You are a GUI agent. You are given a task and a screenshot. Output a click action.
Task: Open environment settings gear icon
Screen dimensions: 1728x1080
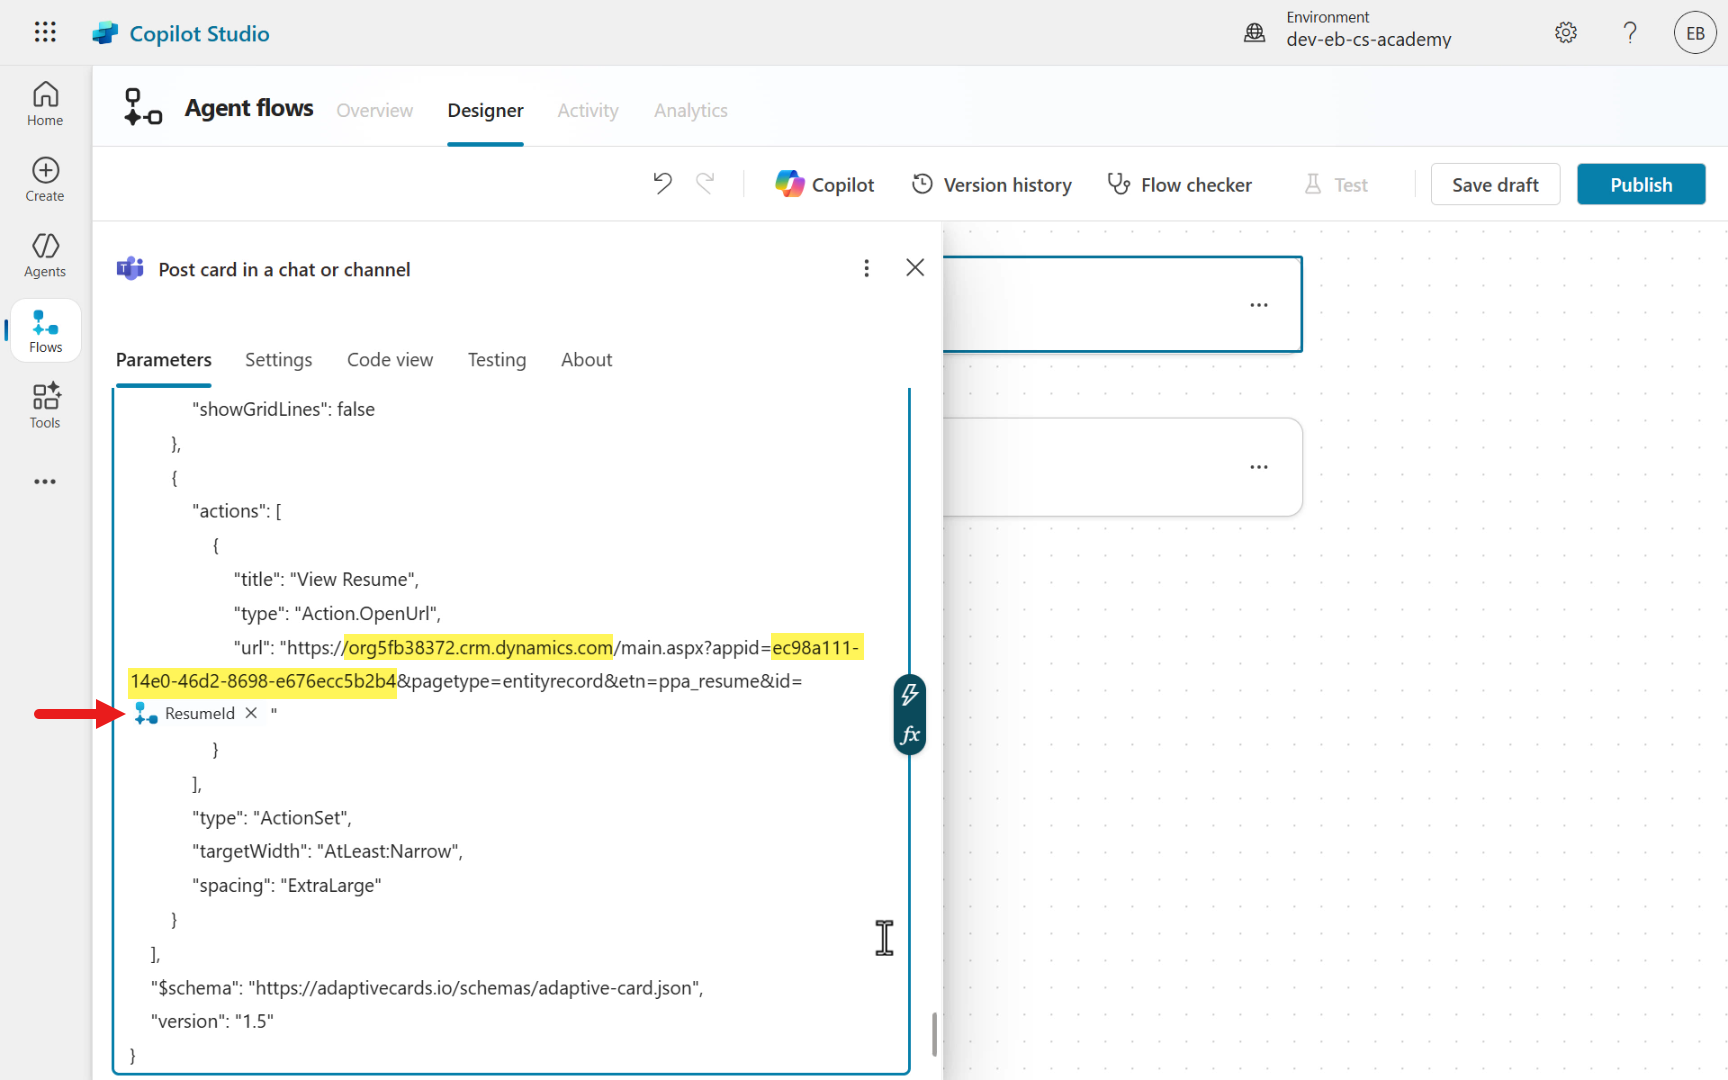pyautogui.click(x=1565, y=33)
